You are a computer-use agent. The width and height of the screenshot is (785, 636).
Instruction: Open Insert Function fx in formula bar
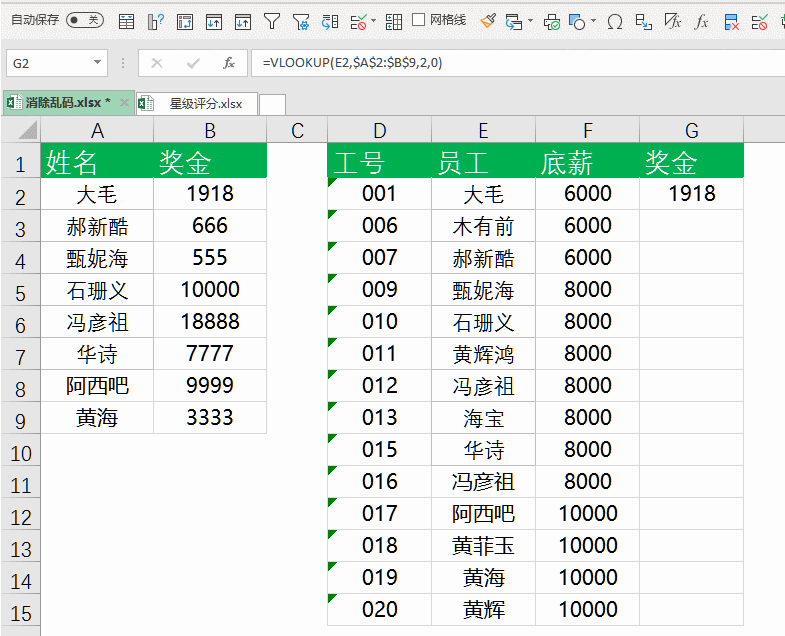[229, 63]
